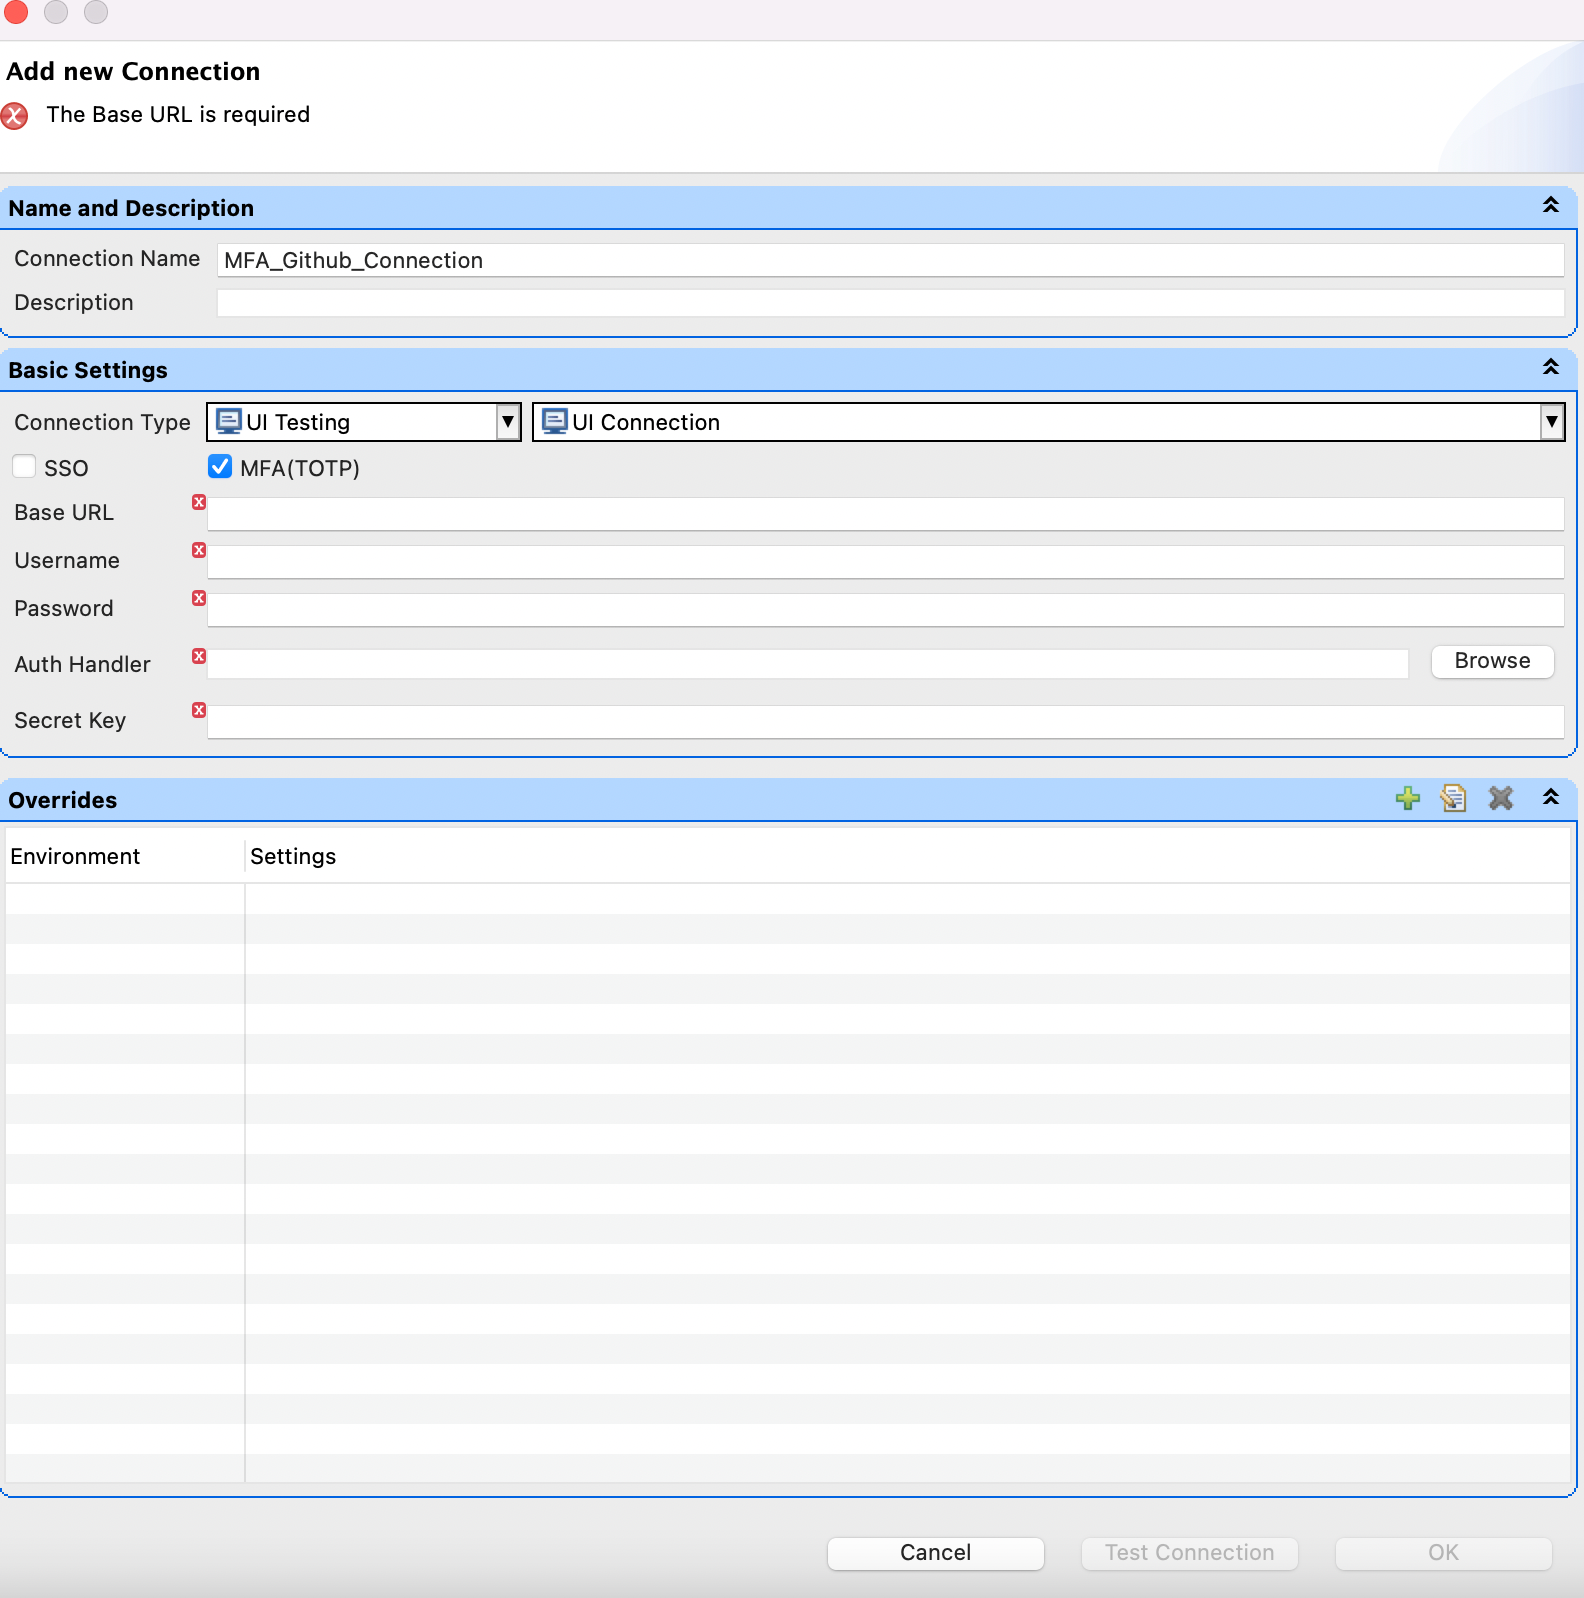Focus the Password input field
1584x1598 pixels.
[885, 610]
